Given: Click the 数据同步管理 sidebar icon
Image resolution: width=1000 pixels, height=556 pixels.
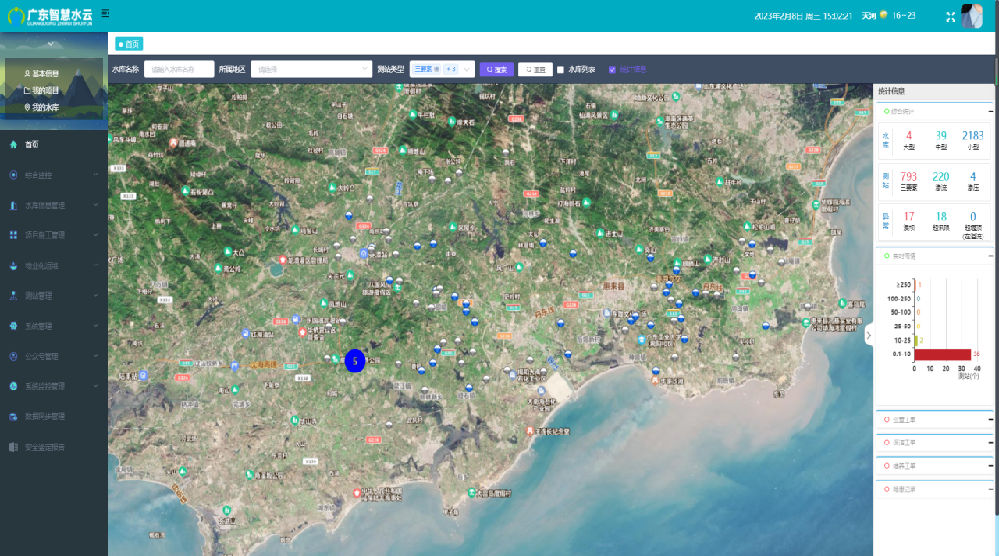Looking at the screenshot, I should click(13, 416).
